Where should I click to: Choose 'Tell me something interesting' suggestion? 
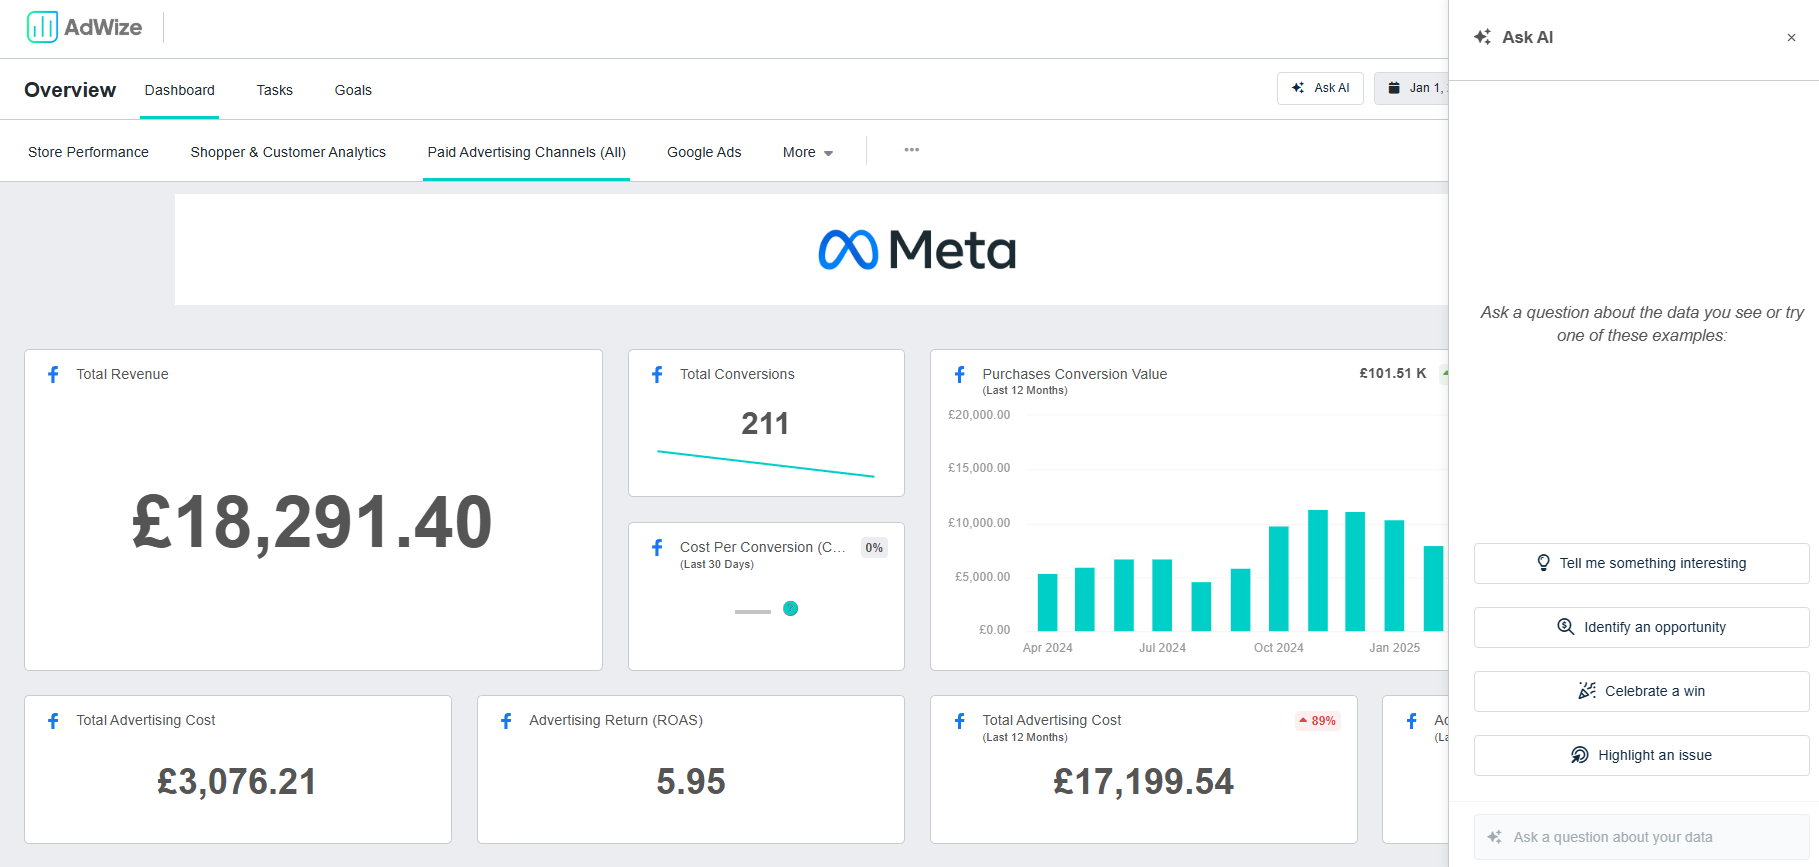pos(1640,563)
